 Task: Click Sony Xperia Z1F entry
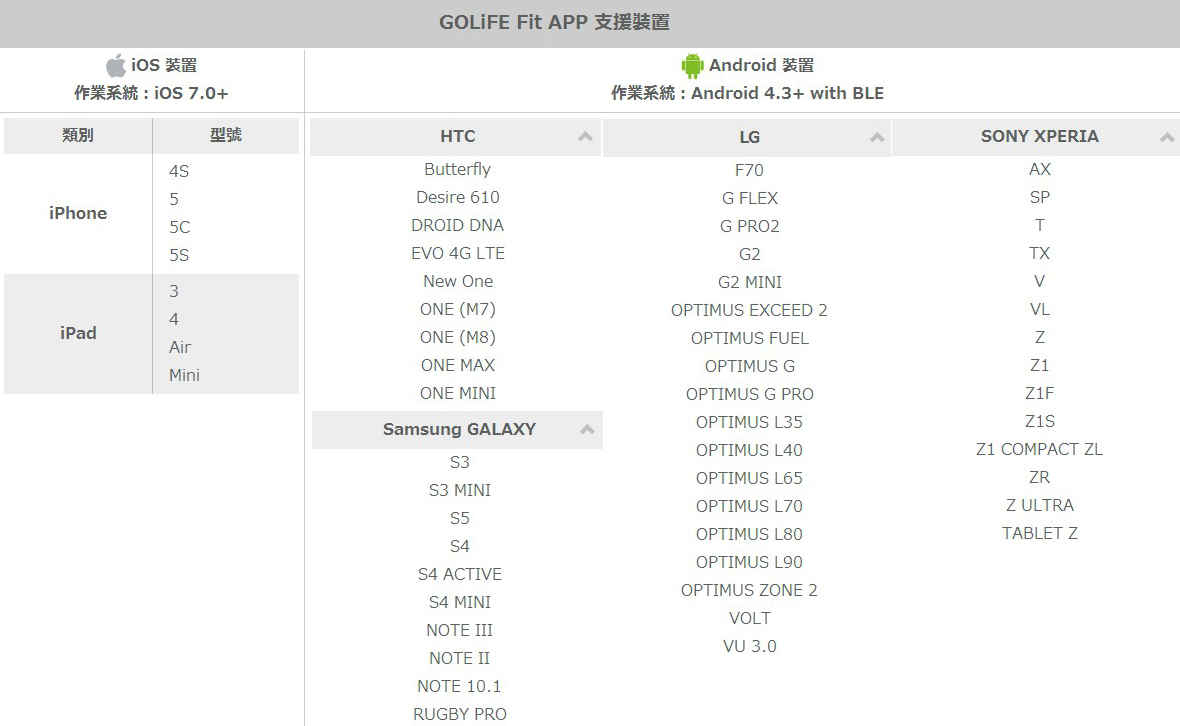pos(1039,393)
